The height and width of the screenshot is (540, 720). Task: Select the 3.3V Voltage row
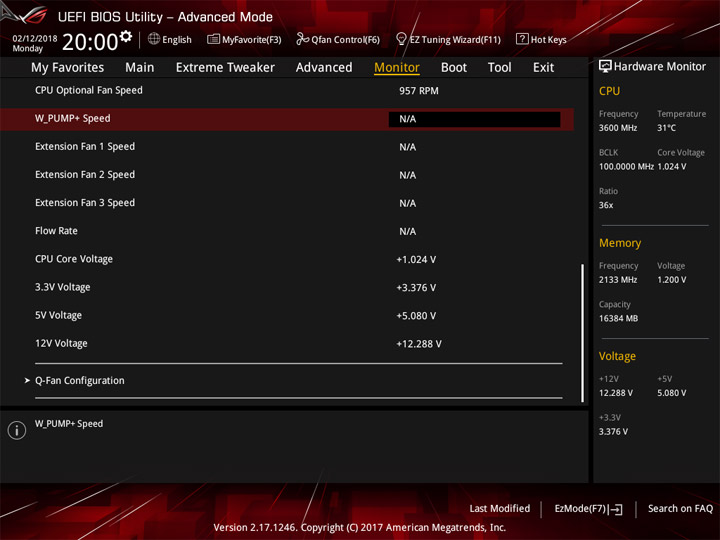coord(287,287)
